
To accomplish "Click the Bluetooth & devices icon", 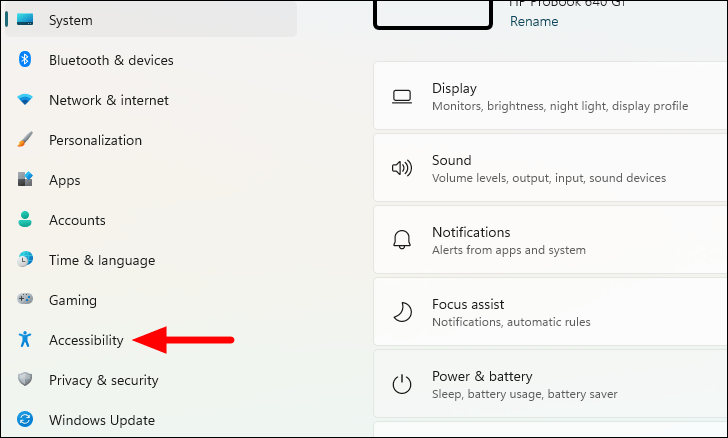I will [26, 60].
